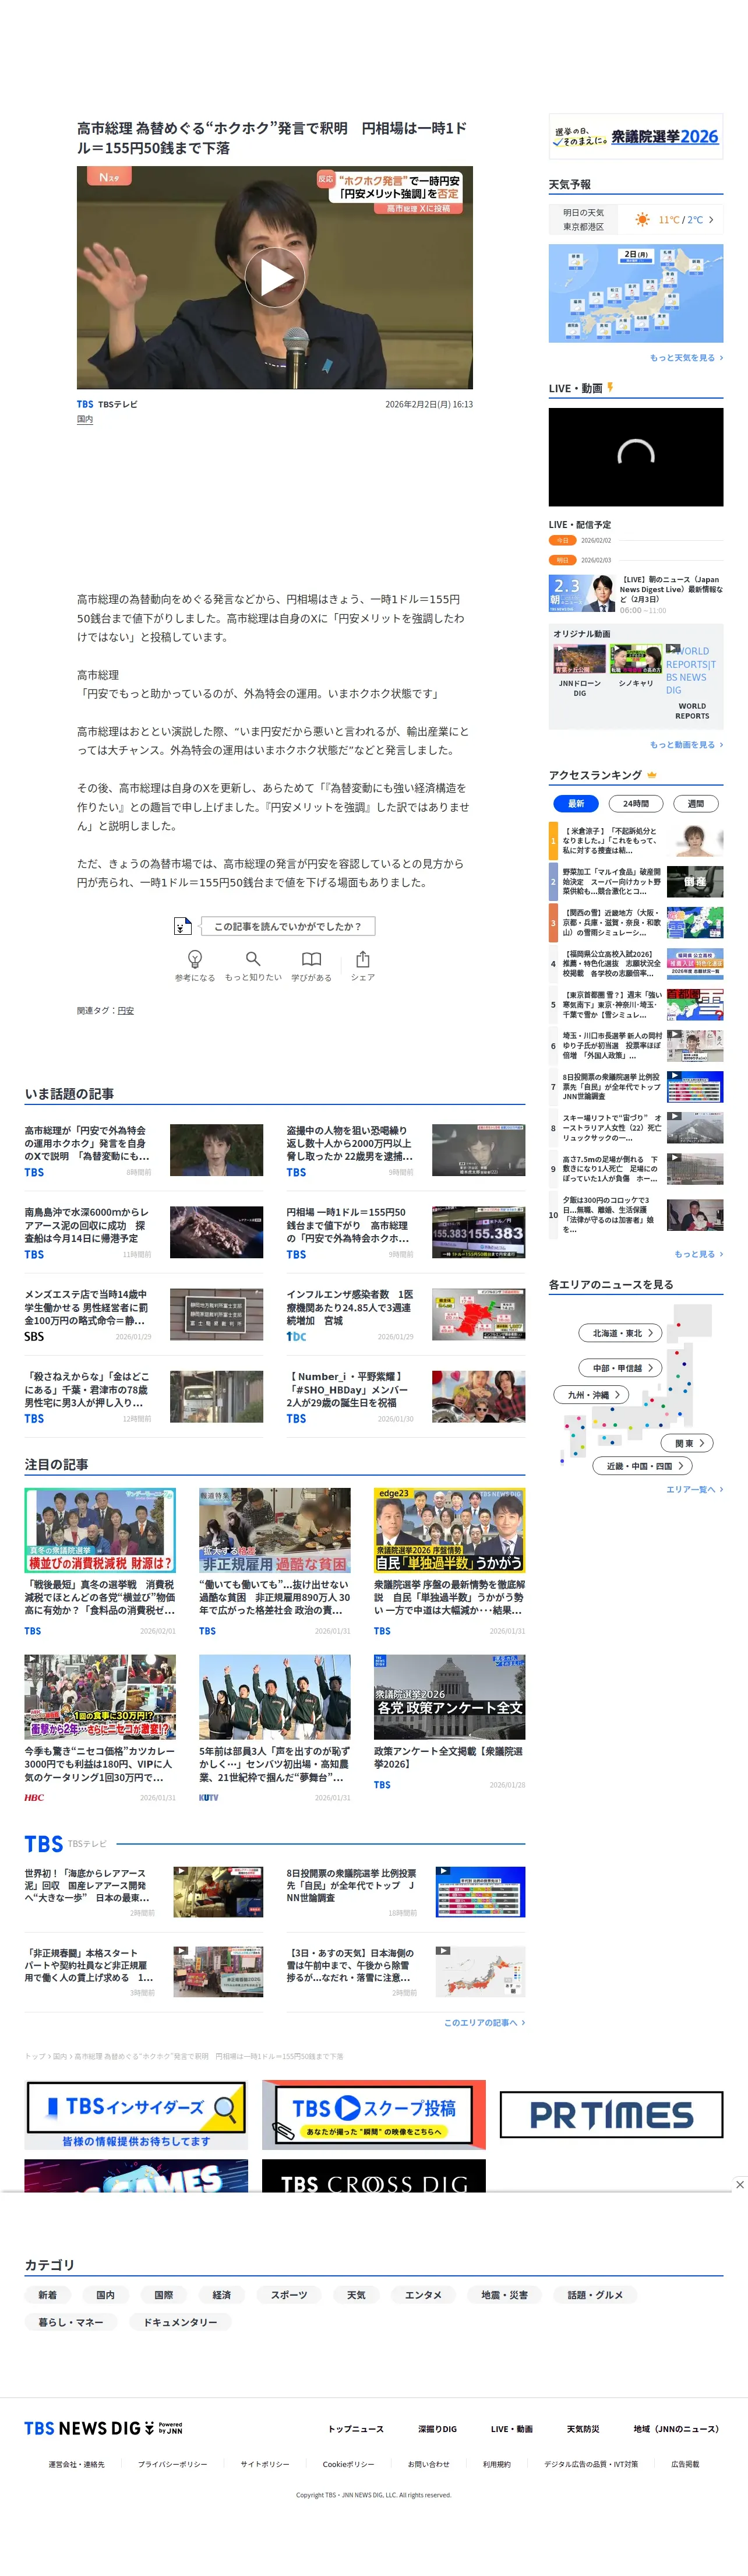The width and height of the screenshot is (748, 2576).
Task: Open 深掘りDIG in the footer navigation
Action: pos(437,2428)
